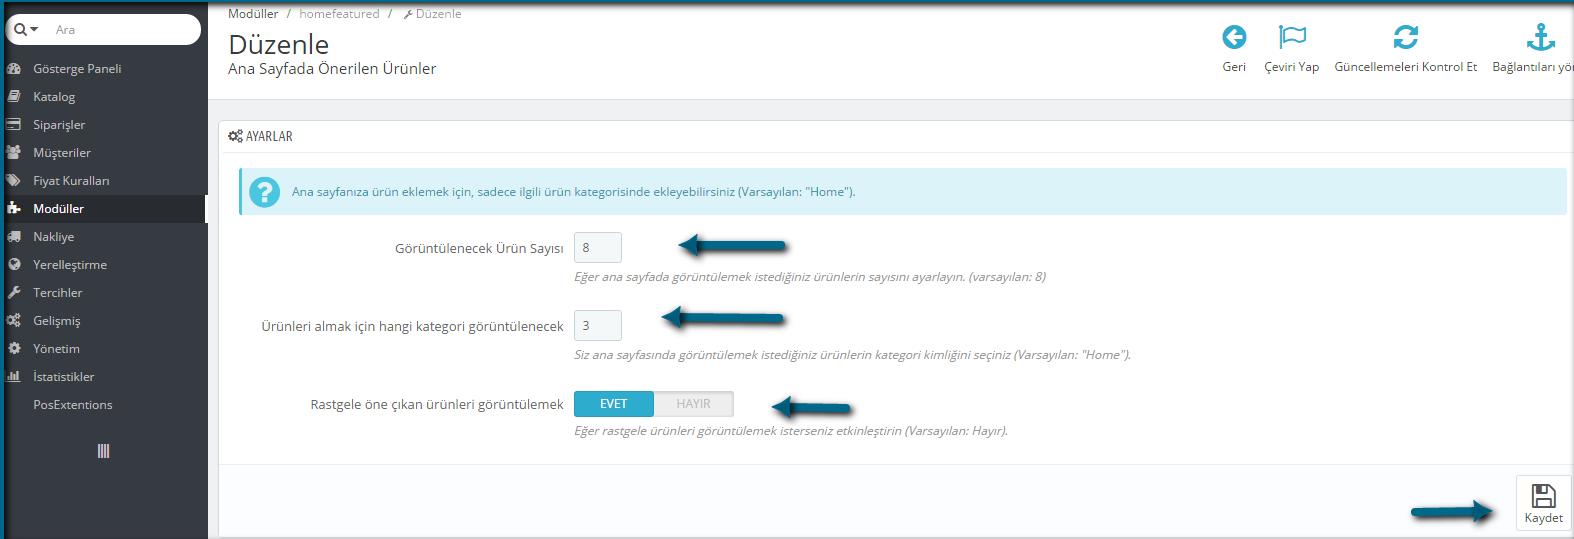
Task: Open the search magnifier dropdown
Action: click(26, 30)
